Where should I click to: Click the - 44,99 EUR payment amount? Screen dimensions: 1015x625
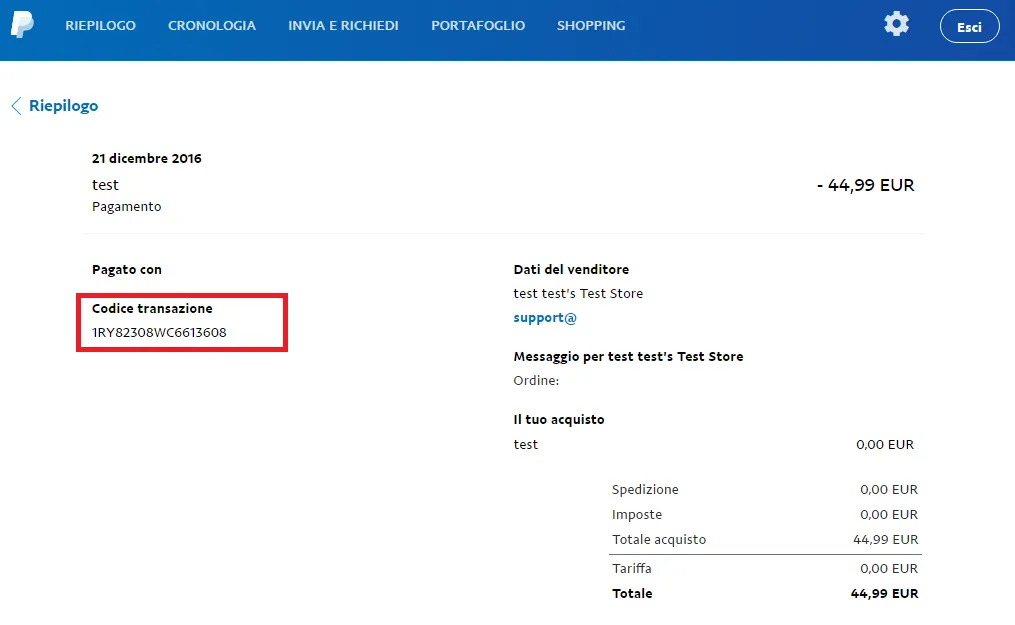pyautogui.click(x=865, y=185)
